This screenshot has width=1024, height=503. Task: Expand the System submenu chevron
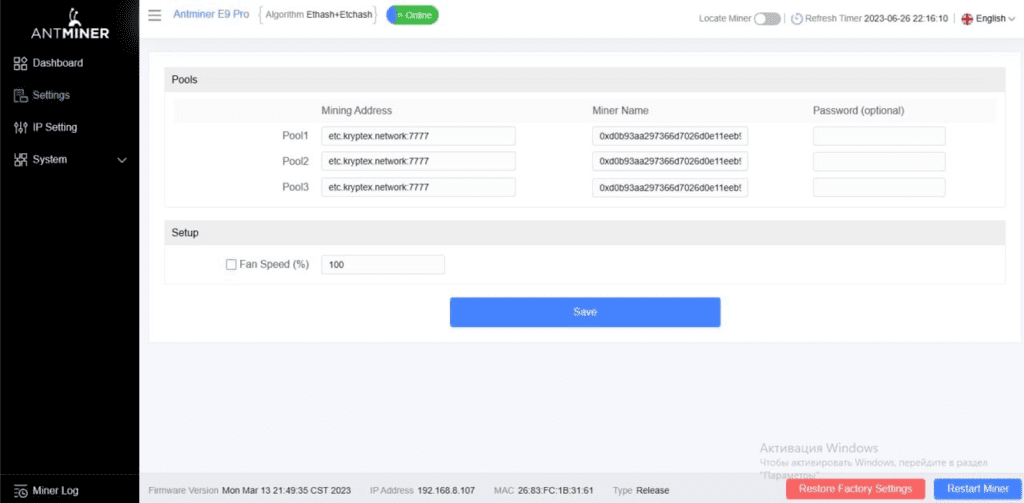122,160
